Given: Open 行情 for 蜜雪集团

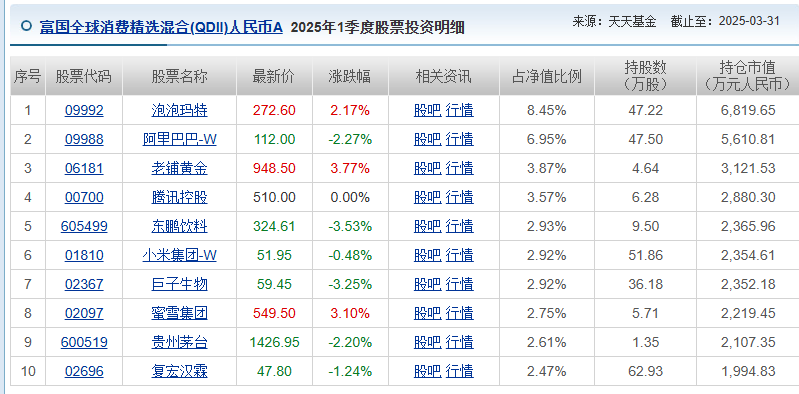Looking at the screenshot, I should (x=459, y=313).
